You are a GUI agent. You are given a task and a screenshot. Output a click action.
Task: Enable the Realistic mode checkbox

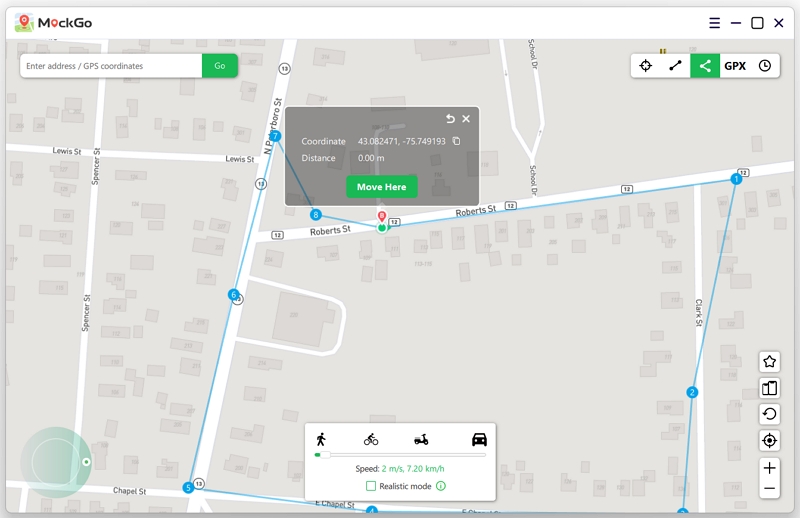coord(371,486)
